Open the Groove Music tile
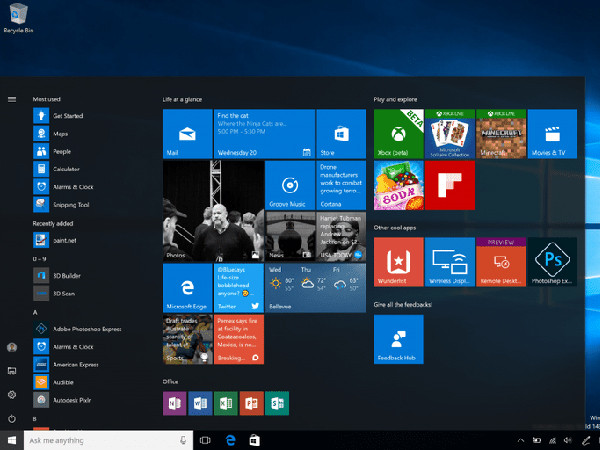Image resolution: width=600 pixels, height=450 pixels. pos(290,185)
